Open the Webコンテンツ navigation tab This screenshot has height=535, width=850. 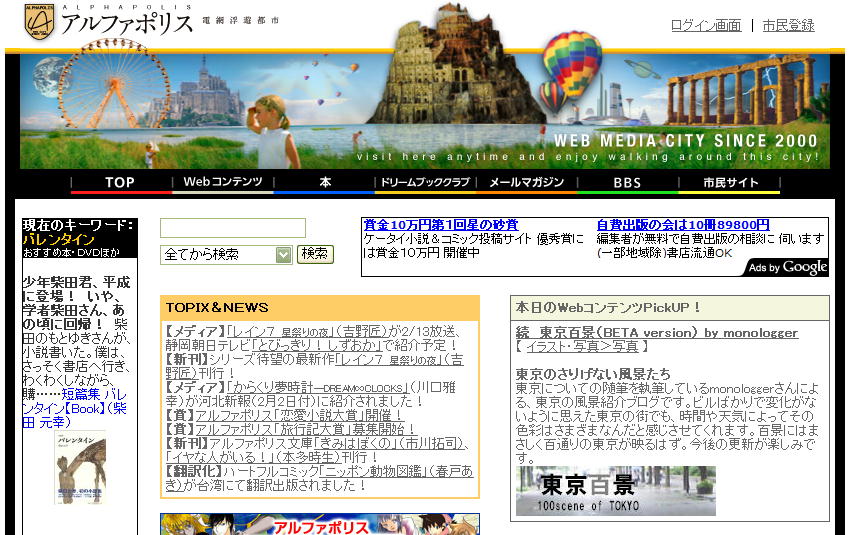(222, 182)
